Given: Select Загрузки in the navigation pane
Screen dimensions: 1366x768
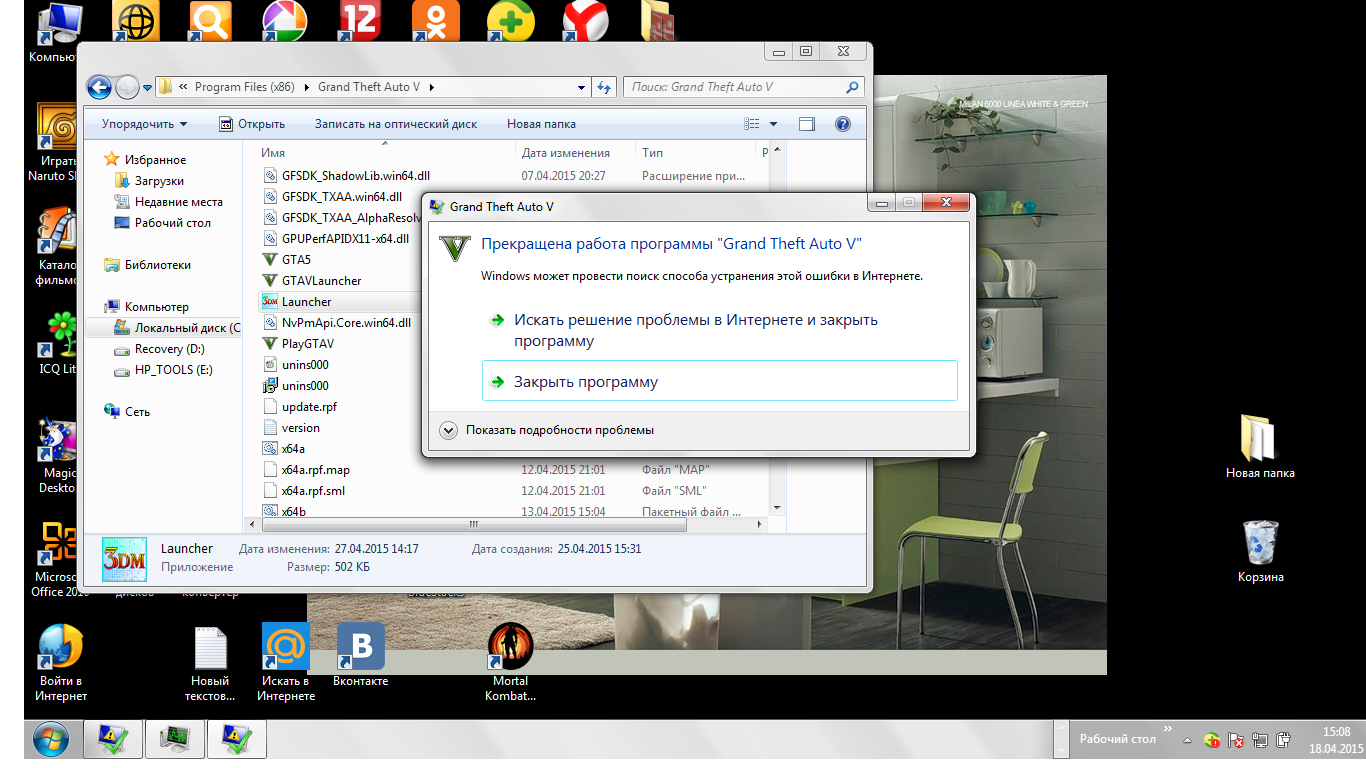Looking at the screenshot, I should click(x=150, y=181).
